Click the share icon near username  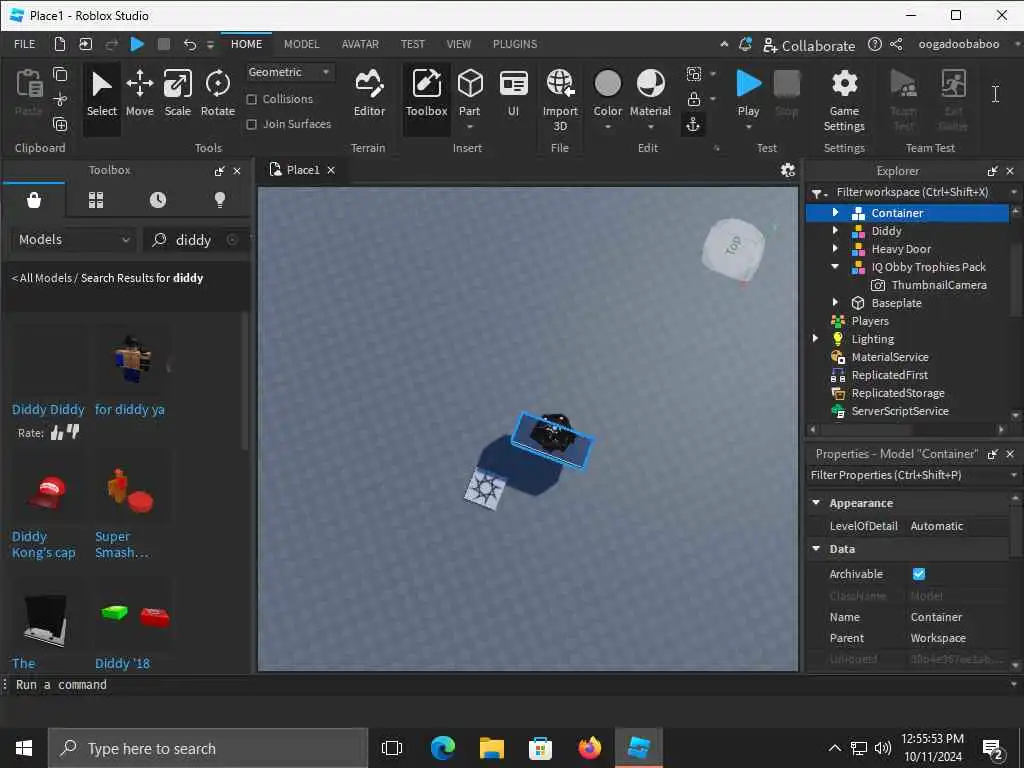coord(896,44)
